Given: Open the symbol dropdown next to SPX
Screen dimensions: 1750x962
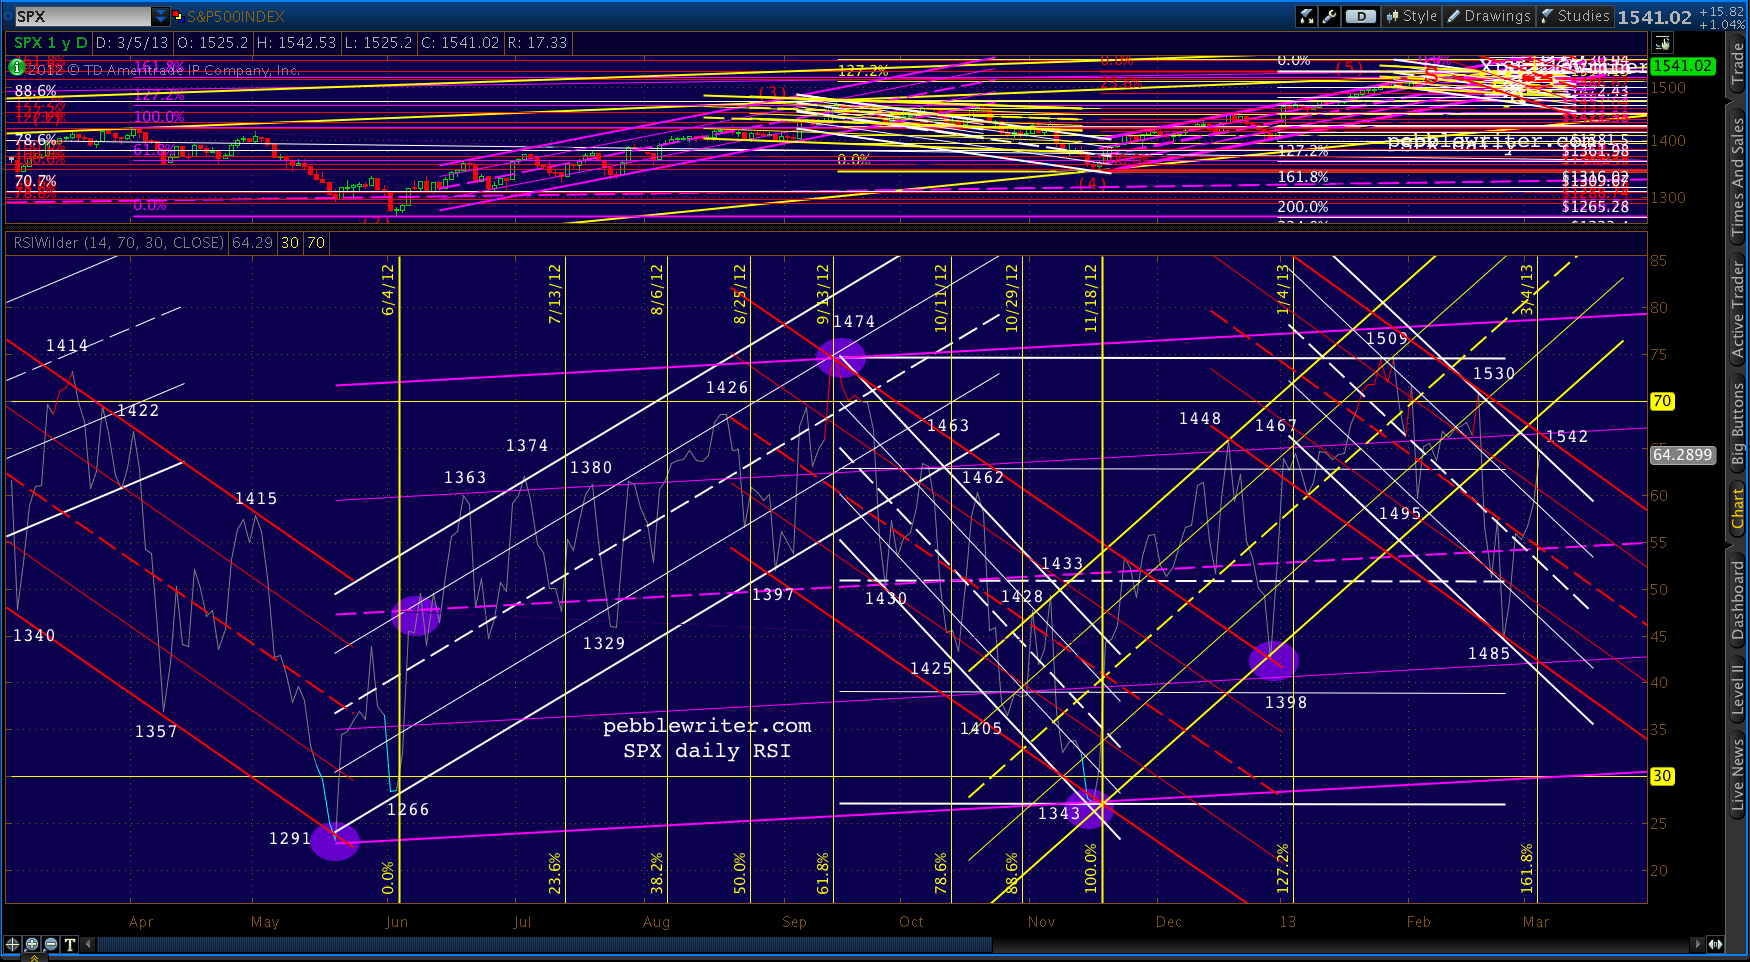Looking at the screenshot, I should click(x=160, y=16).
